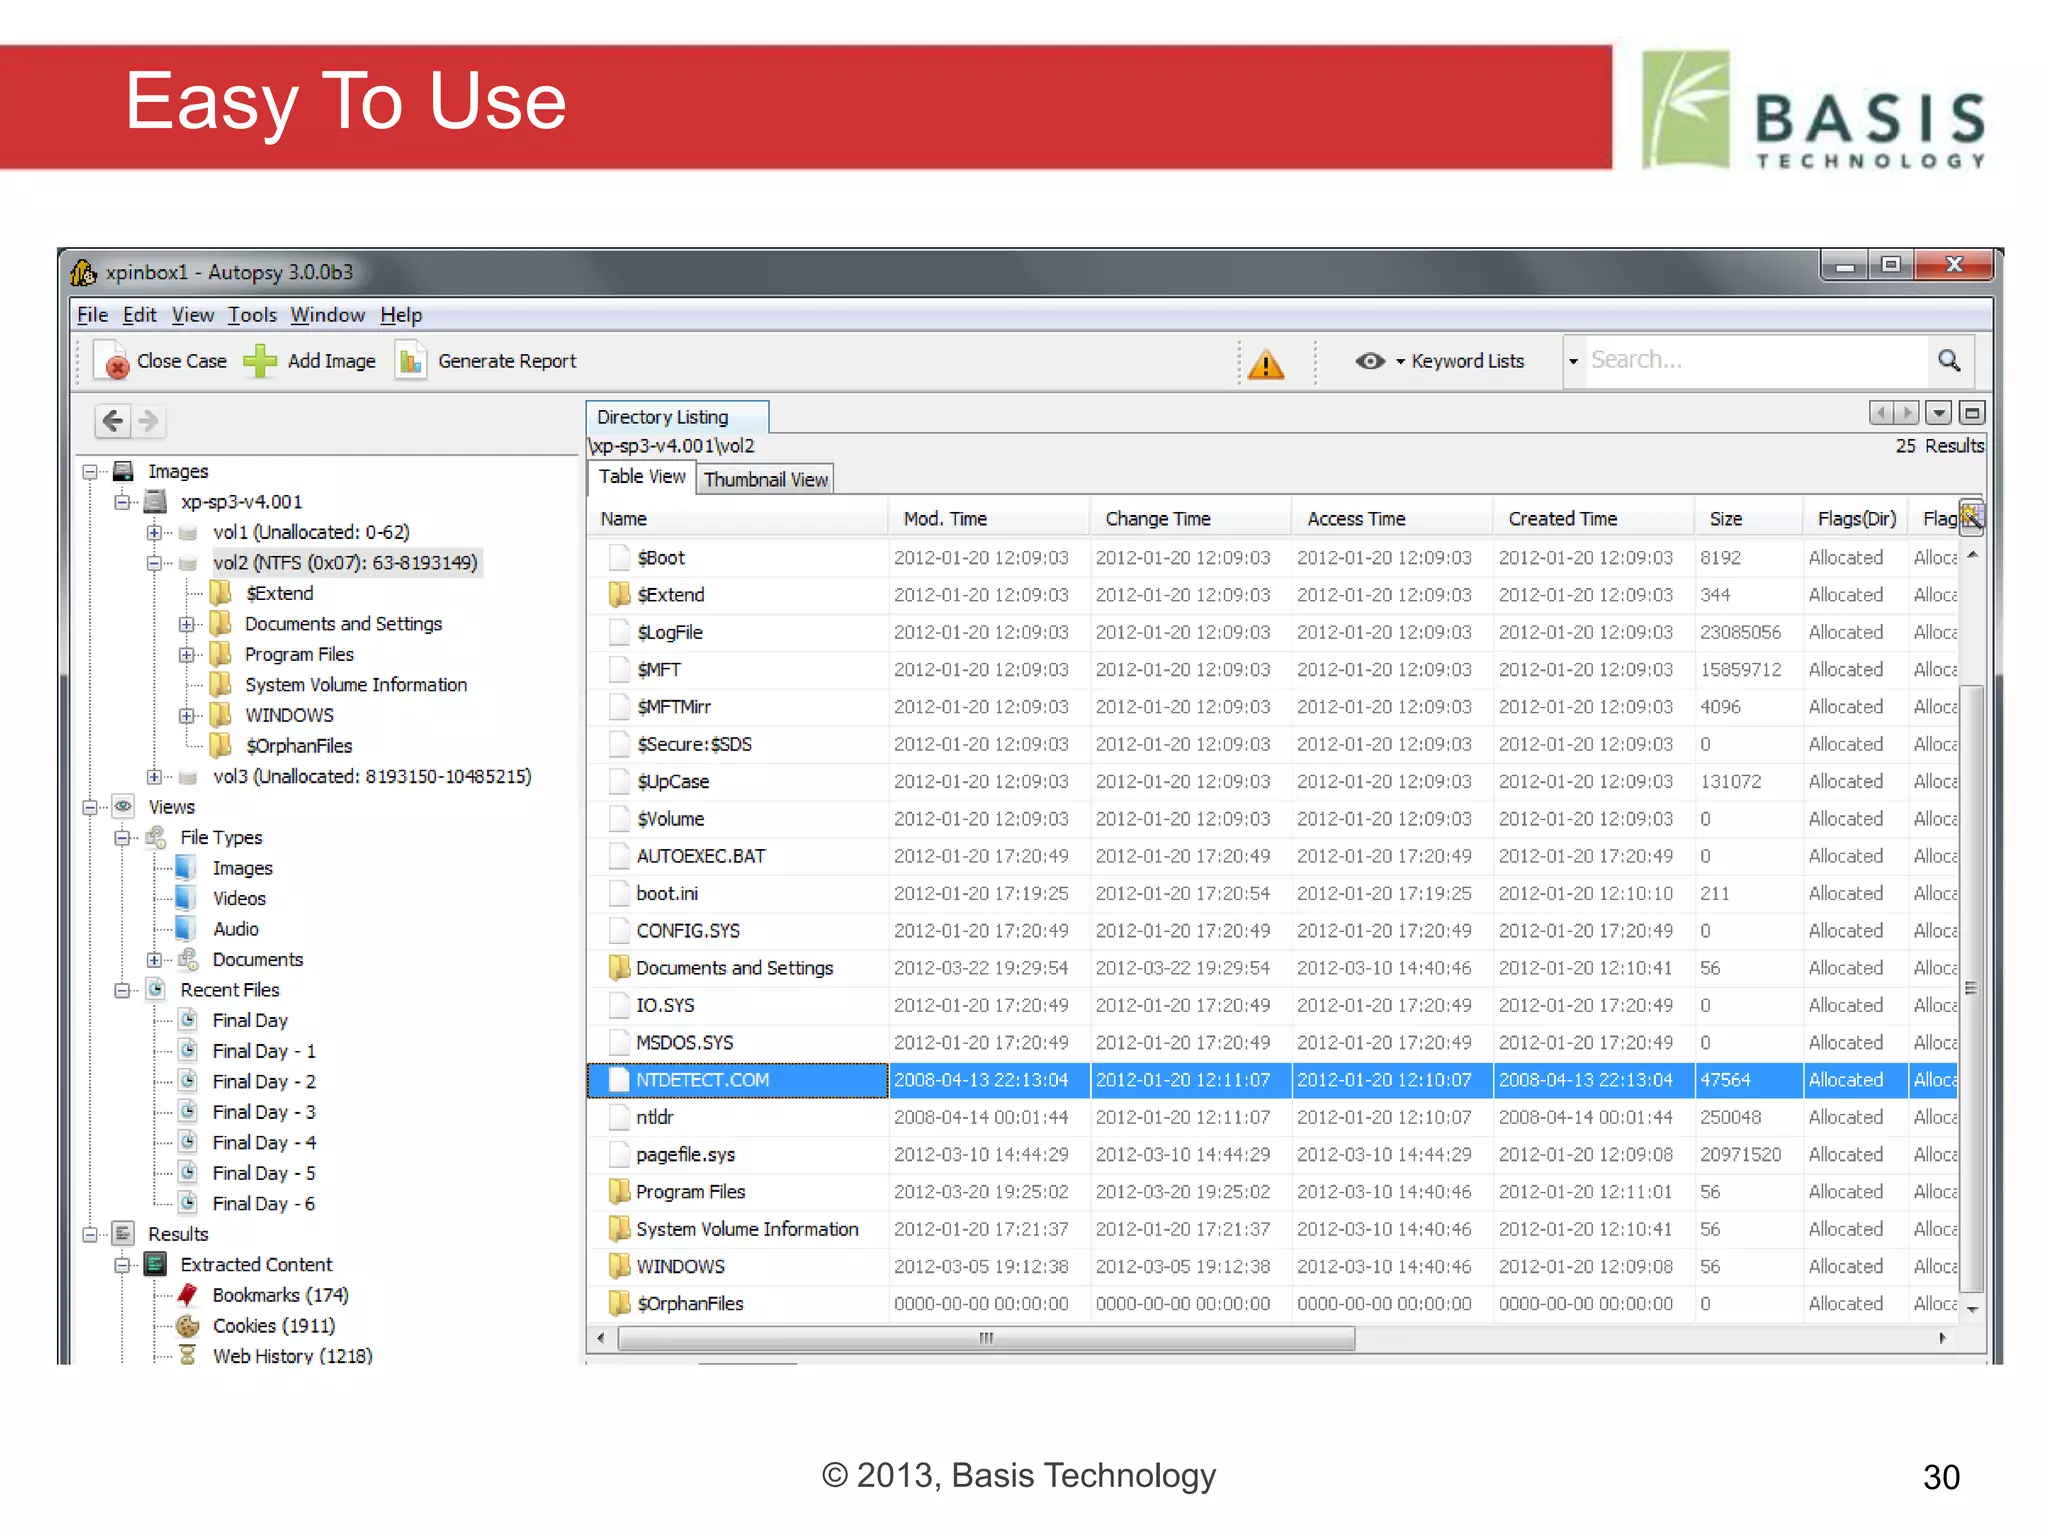Open the Tools menu

click(252, 315)
